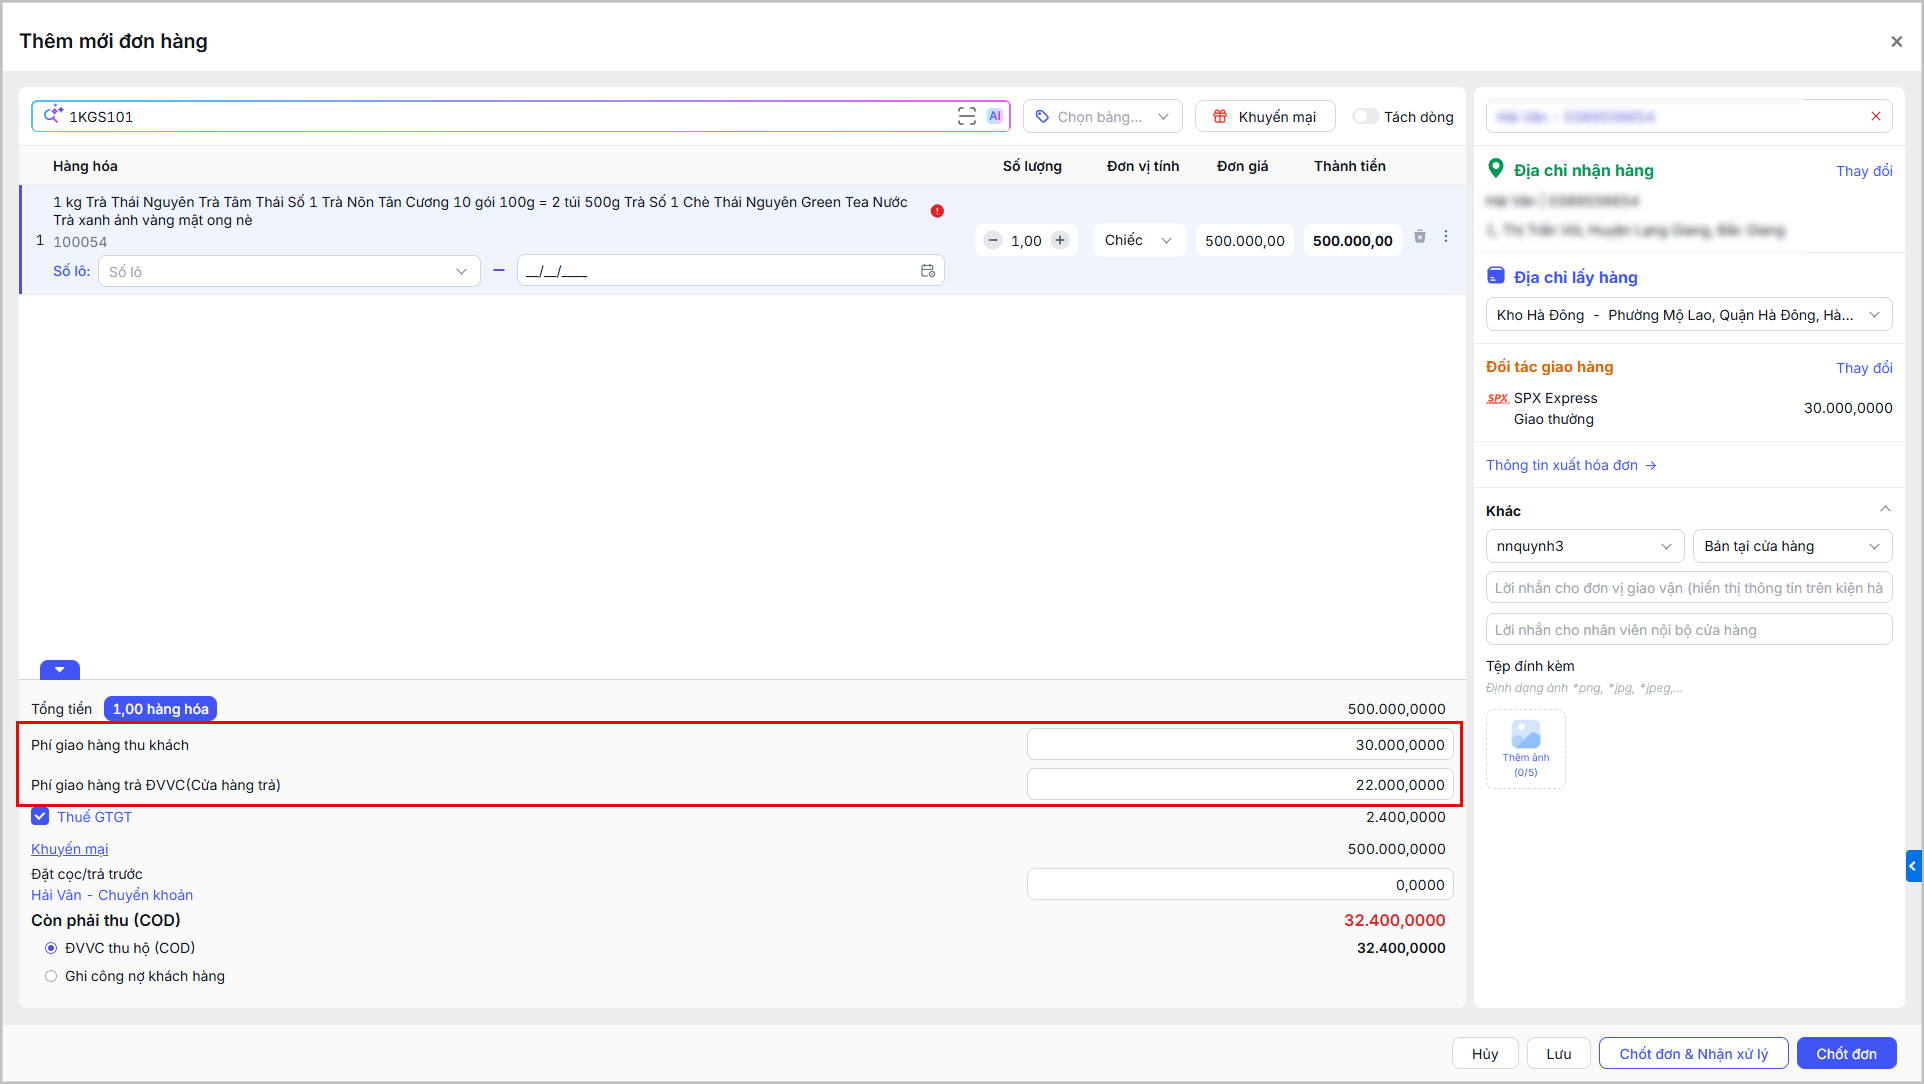Collapse the Khác section chevron
The image size is (1924, 1084).
click(x=1885, y=509)
